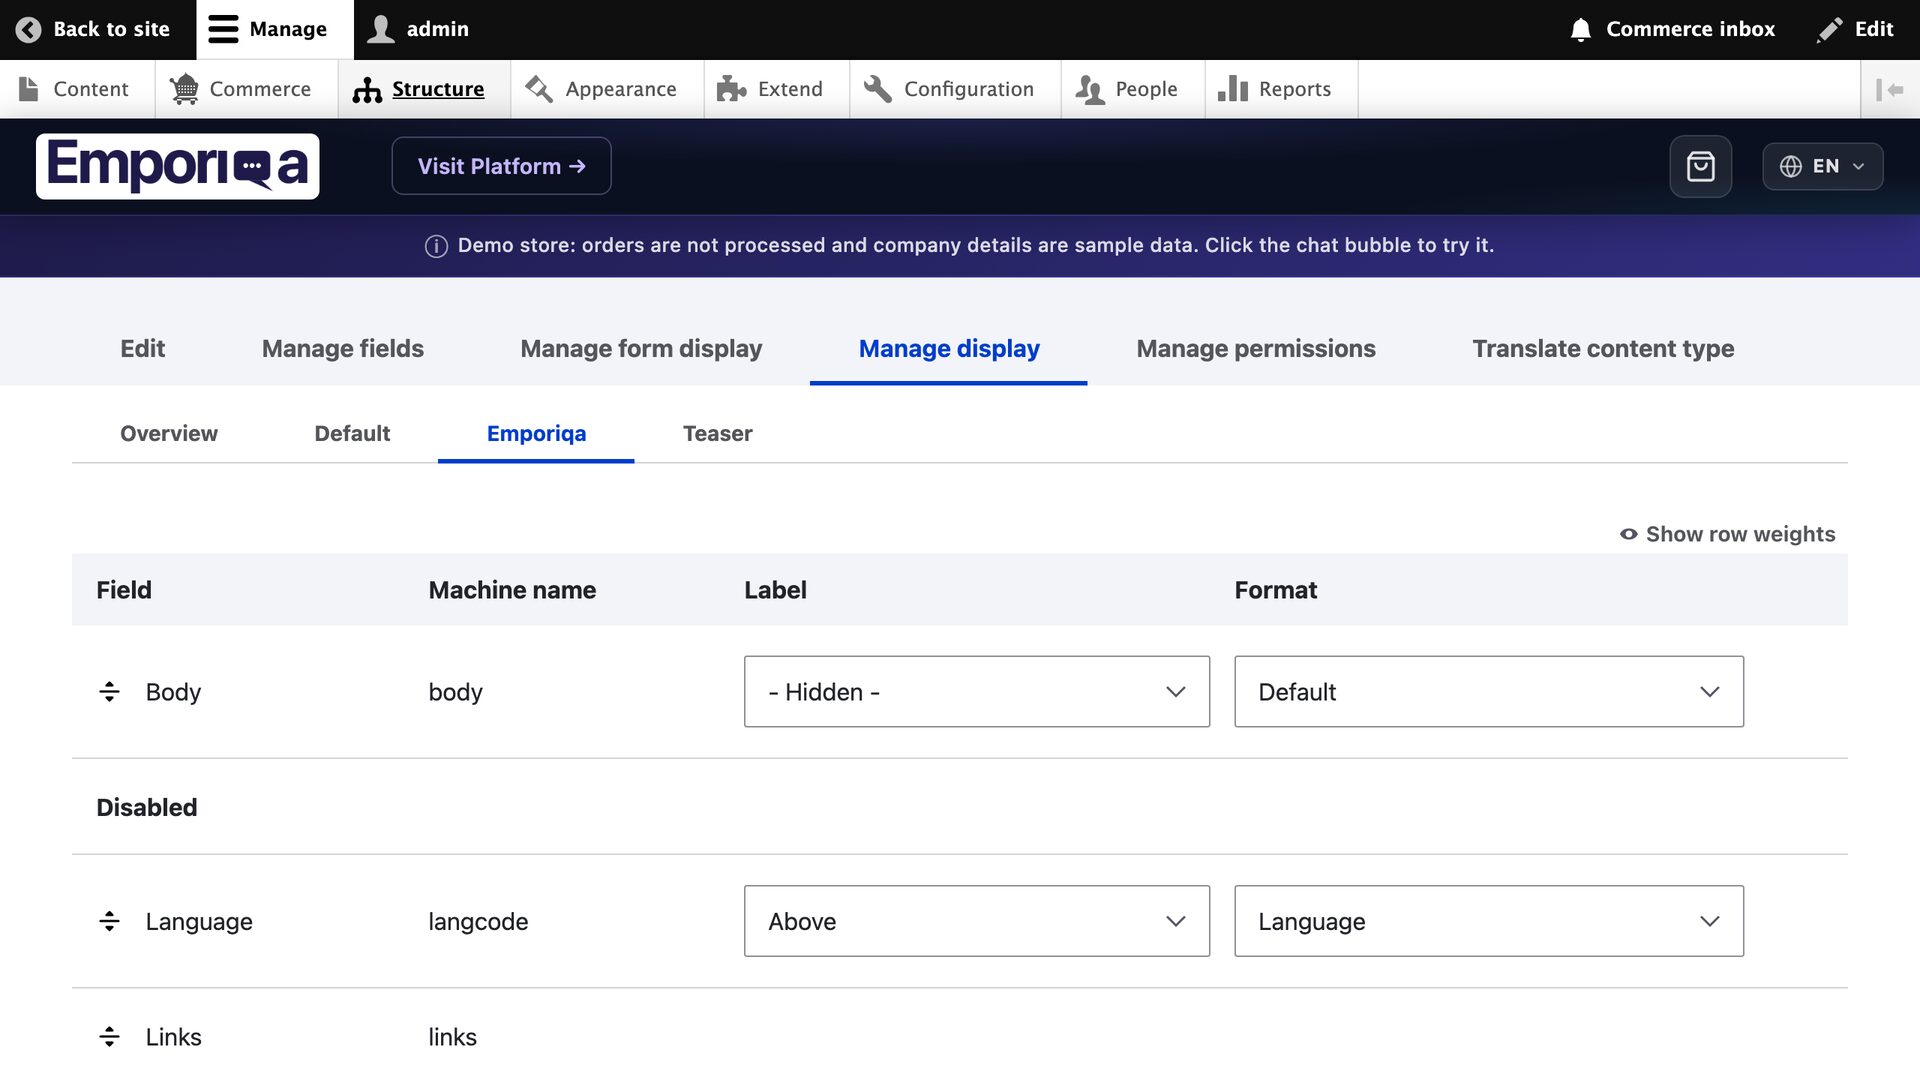Collapse toolbar orientation toggle icon
The height and width of the screenshot is (1080, 1920).
point(1889,89)
